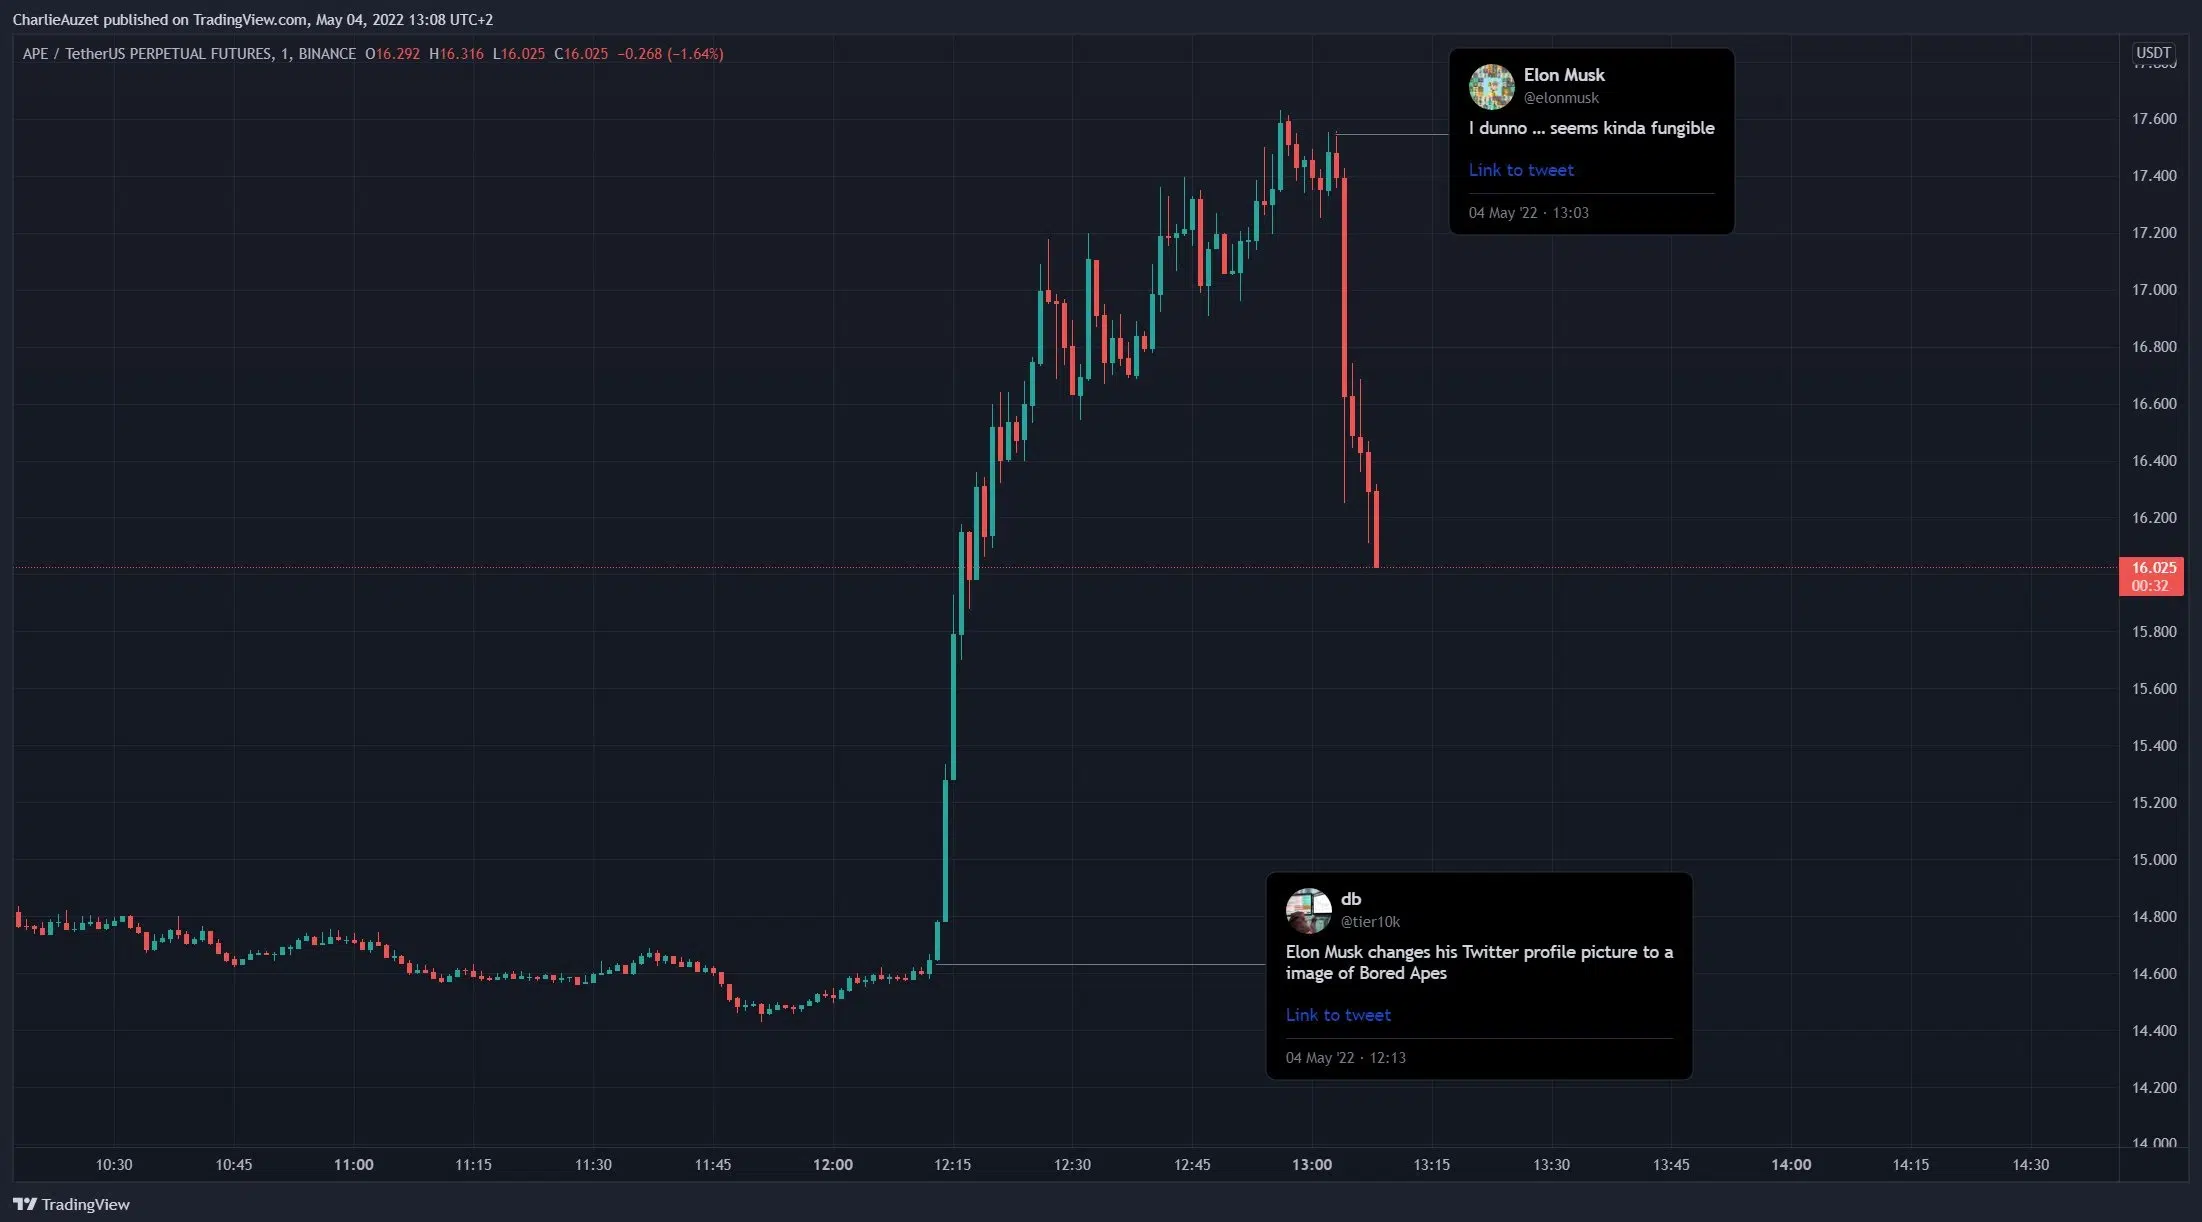Click the USDT currency label

pos(2152,53)
